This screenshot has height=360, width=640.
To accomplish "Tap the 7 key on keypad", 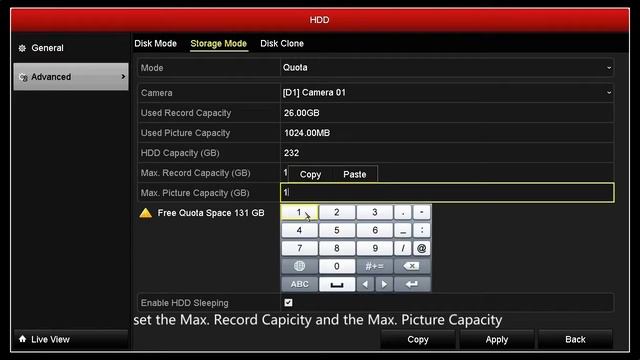I will click(x=299, y=248).
